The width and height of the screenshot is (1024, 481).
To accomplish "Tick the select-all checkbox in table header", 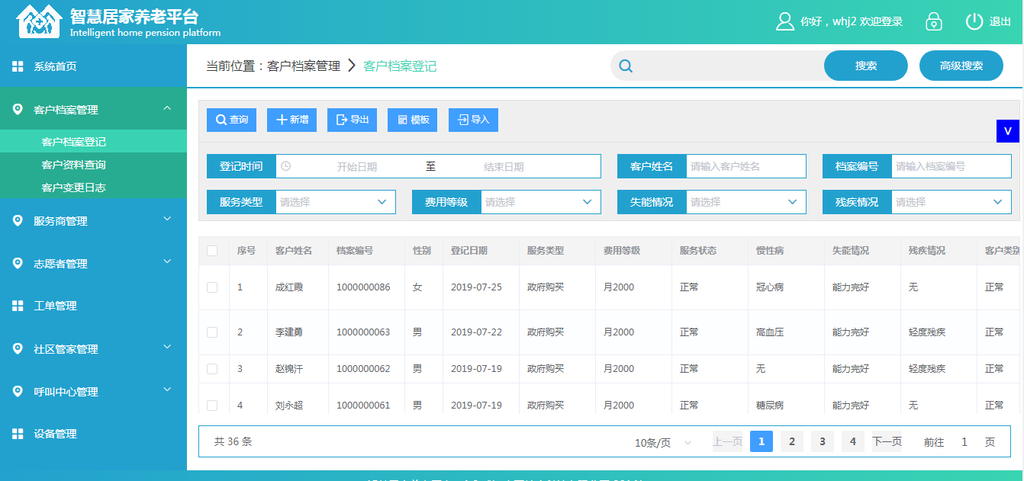I will coord(212,250).
